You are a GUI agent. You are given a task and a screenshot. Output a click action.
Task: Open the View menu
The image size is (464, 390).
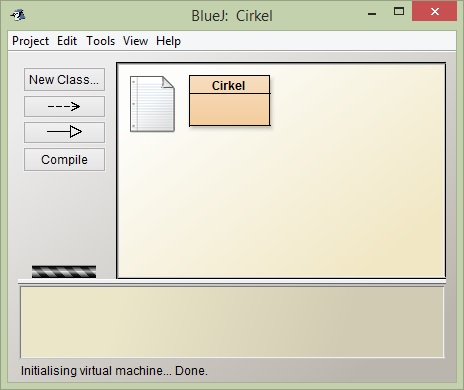coord(135,41)
